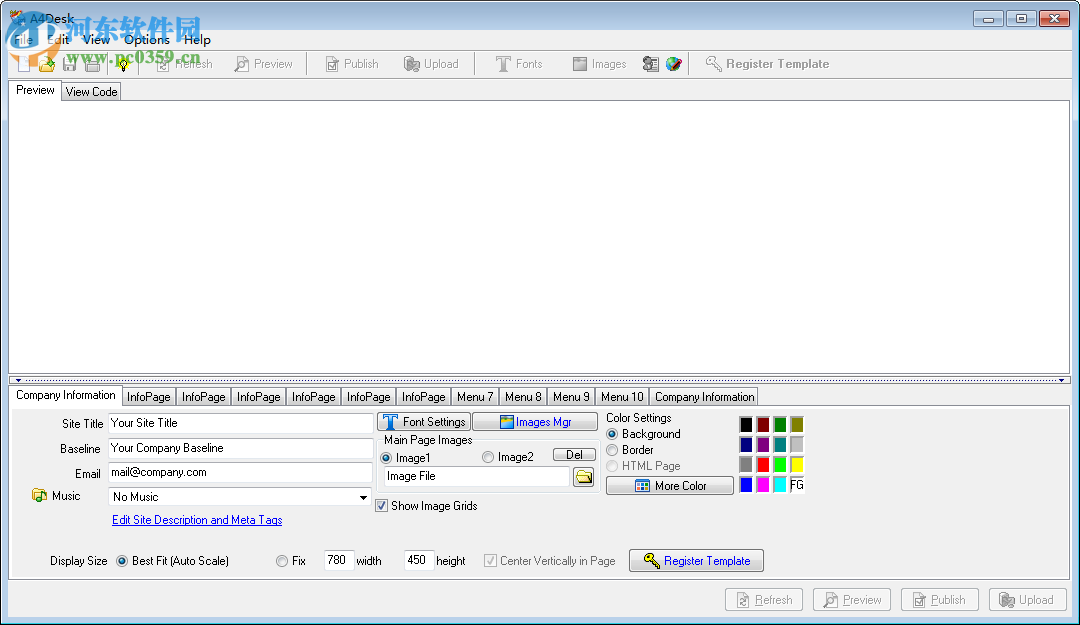1080x625 pixels.
Task: Open the Images toolbar item
Action: 599,64
